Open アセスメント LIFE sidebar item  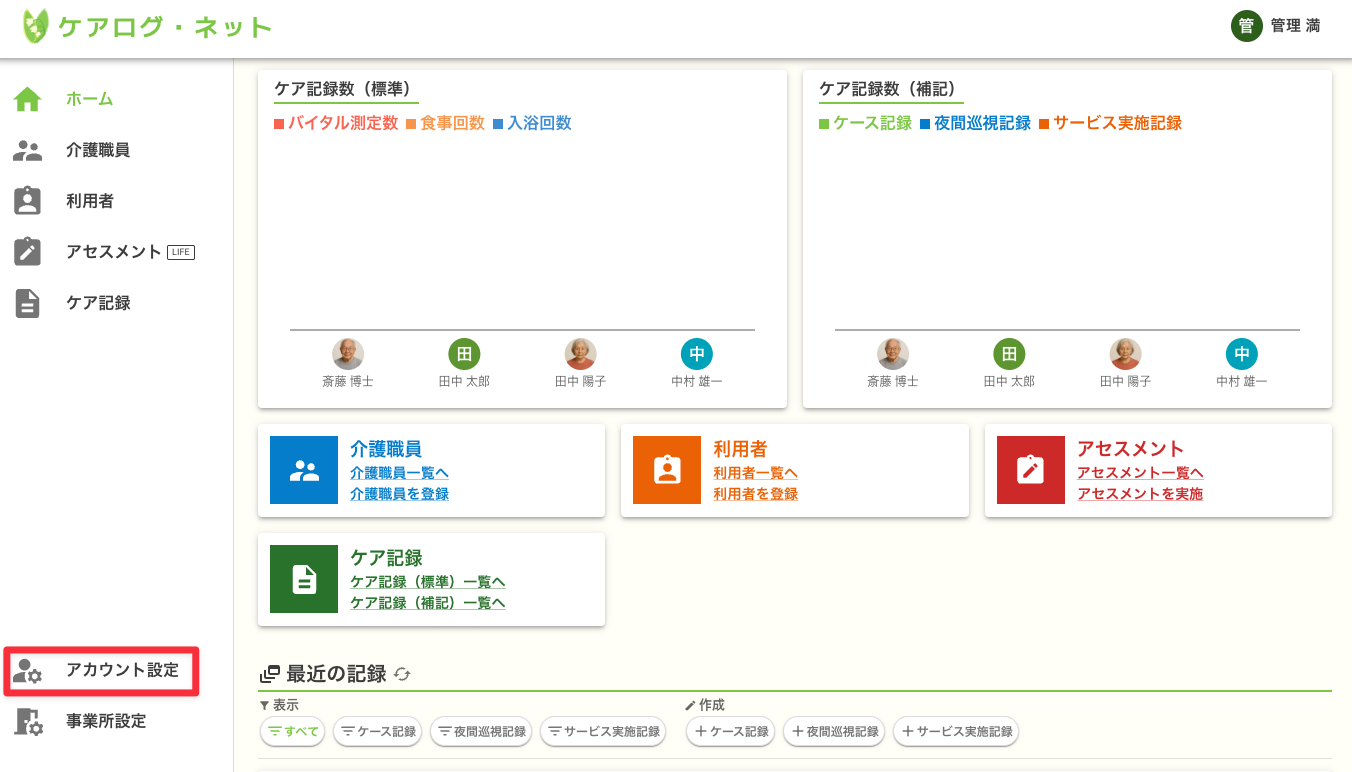113,252
